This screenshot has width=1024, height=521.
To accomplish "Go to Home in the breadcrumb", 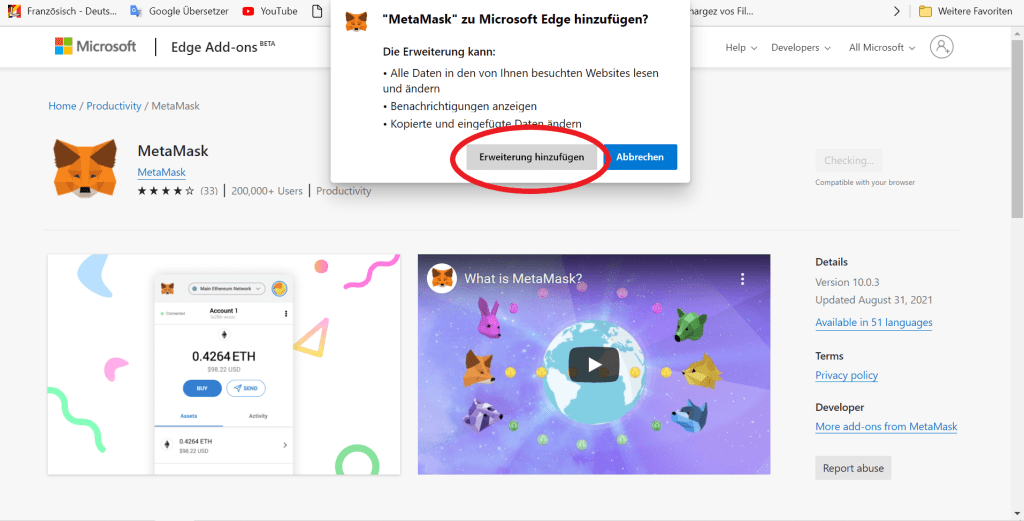I will pyautogui.click(x=62, y=106).
